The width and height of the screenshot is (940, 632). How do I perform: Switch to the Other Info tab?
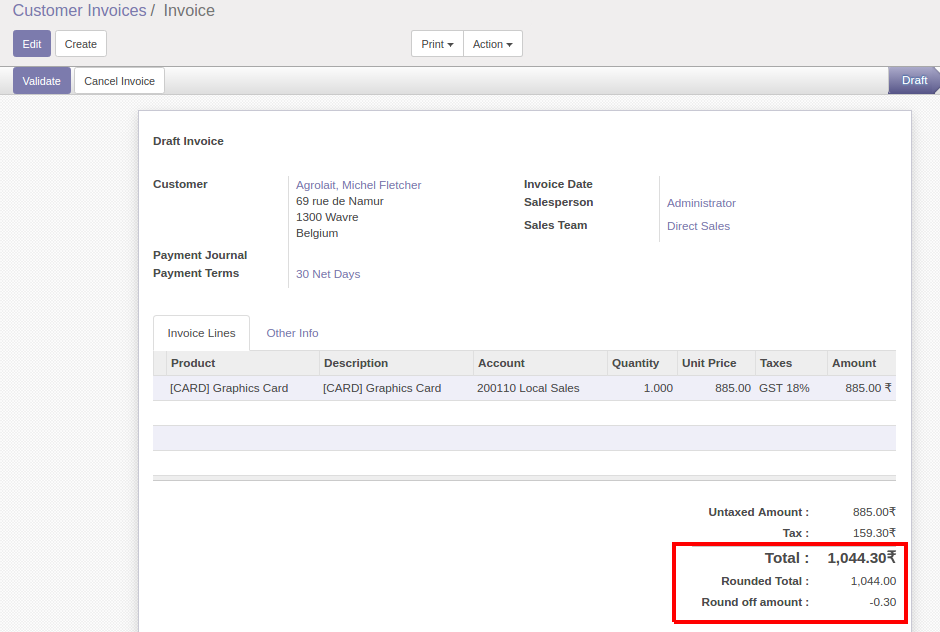click(x=292, y=333)
